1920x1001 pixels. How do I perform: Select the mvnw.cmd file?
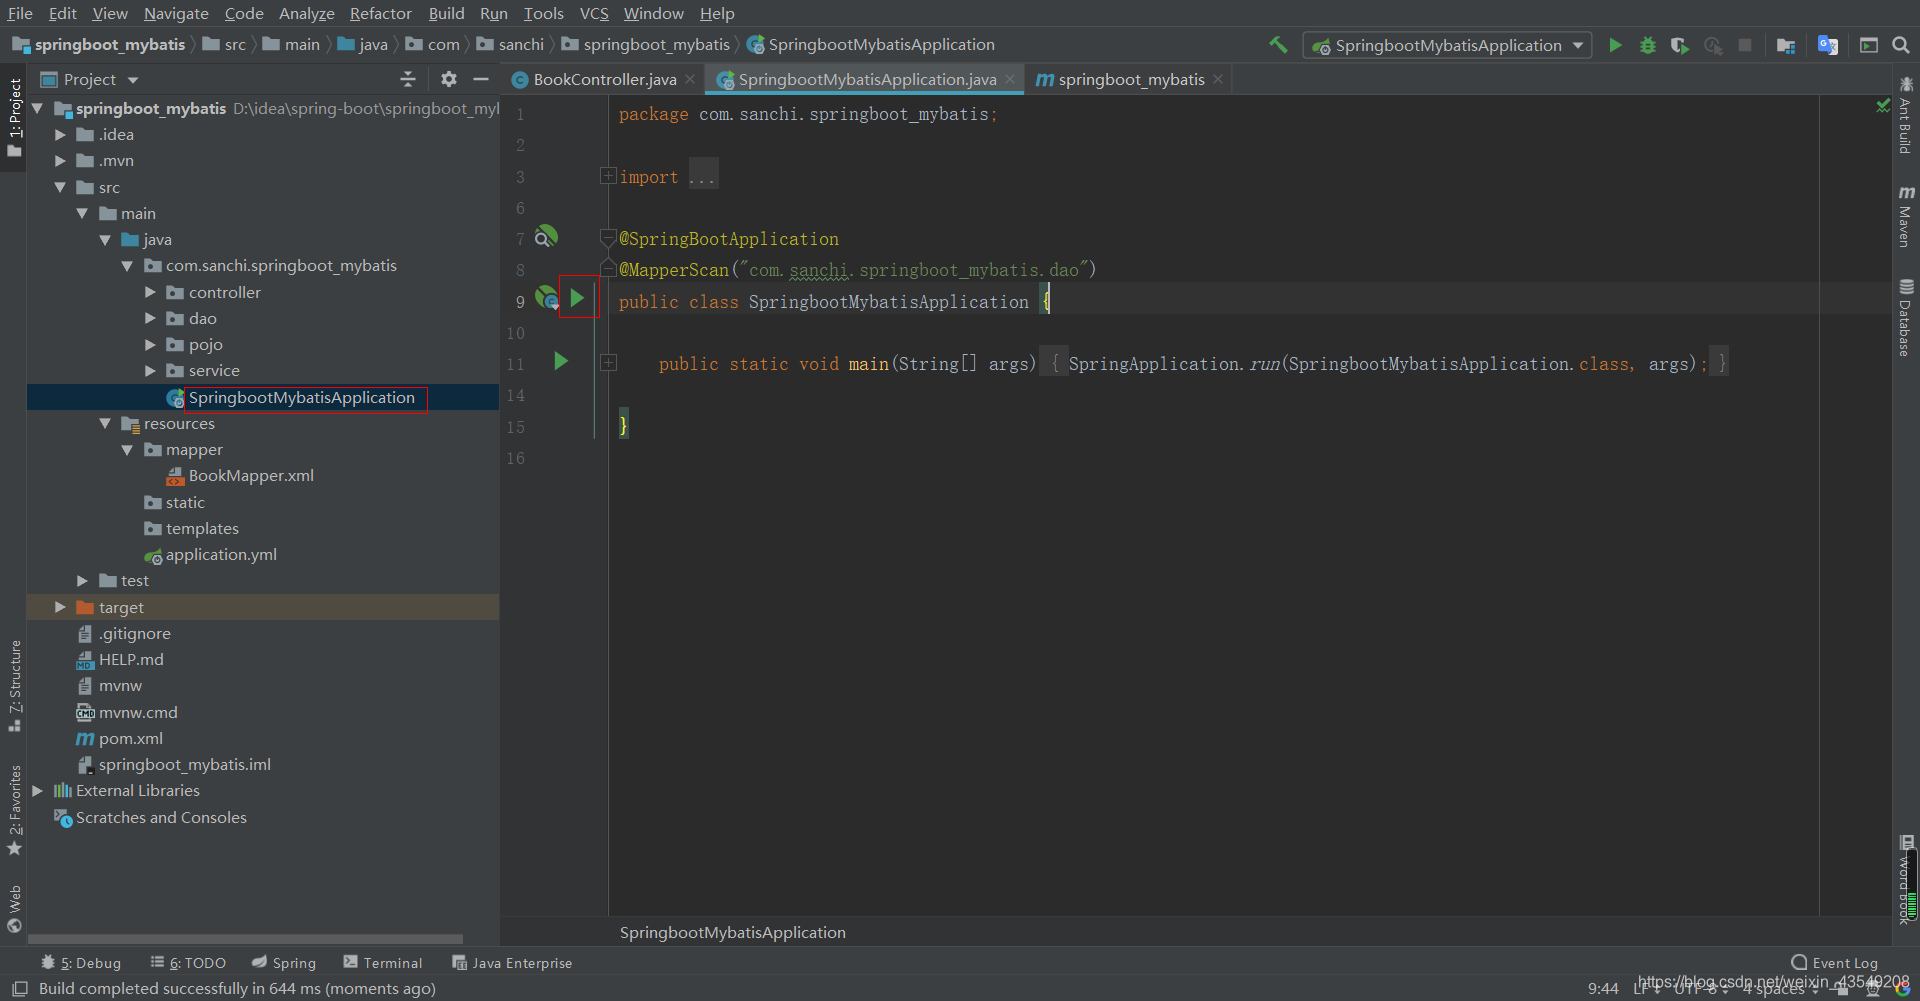tap(138, 713)
